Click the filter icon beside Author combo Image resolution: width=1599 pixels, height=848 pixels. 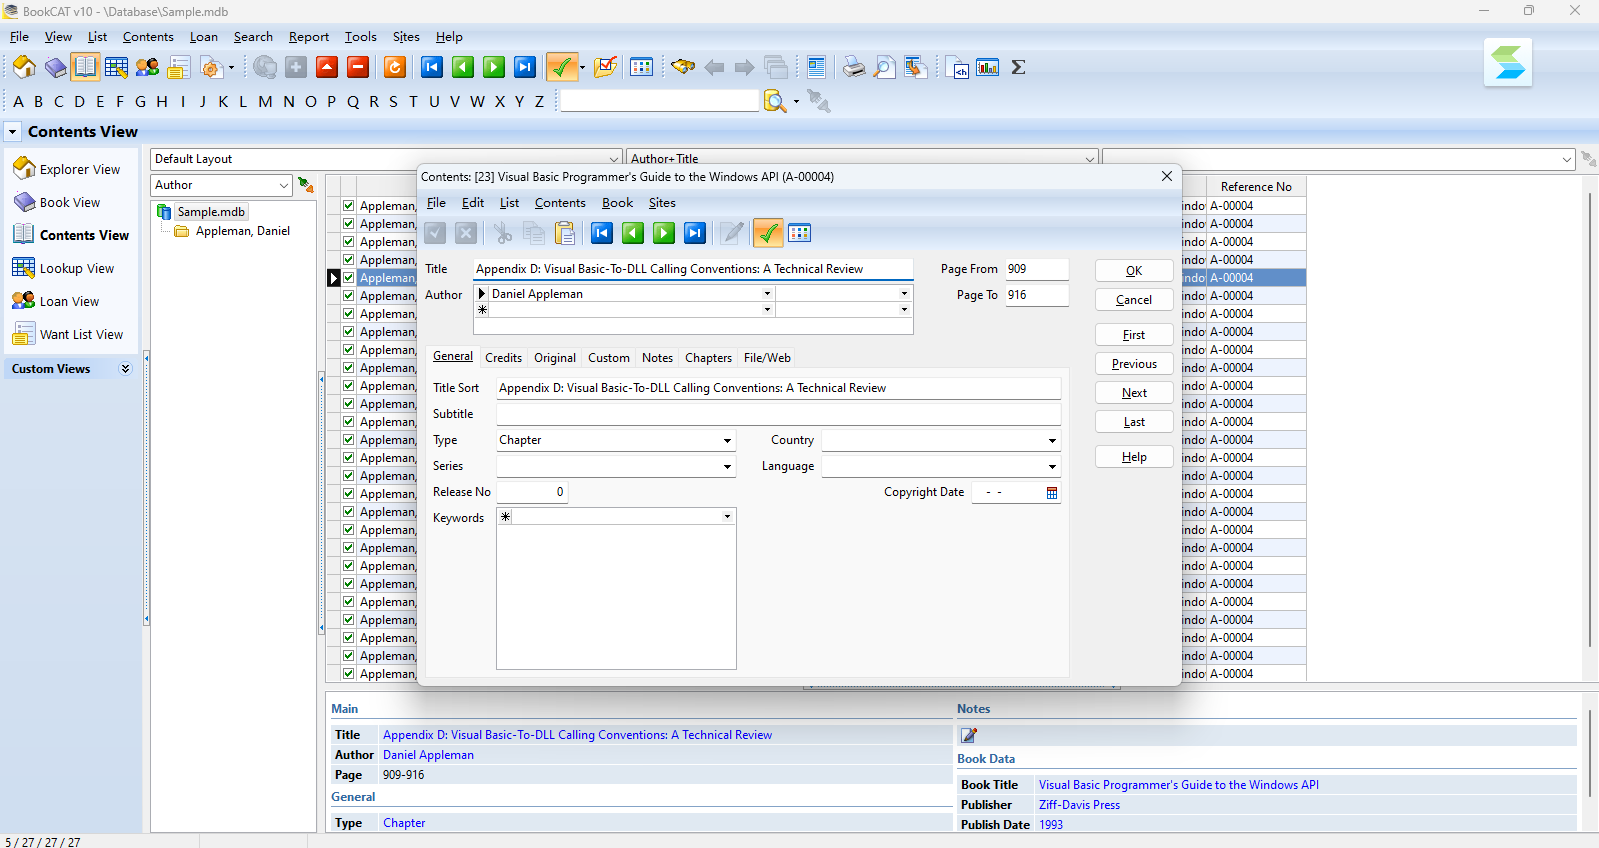pos(306,185)
